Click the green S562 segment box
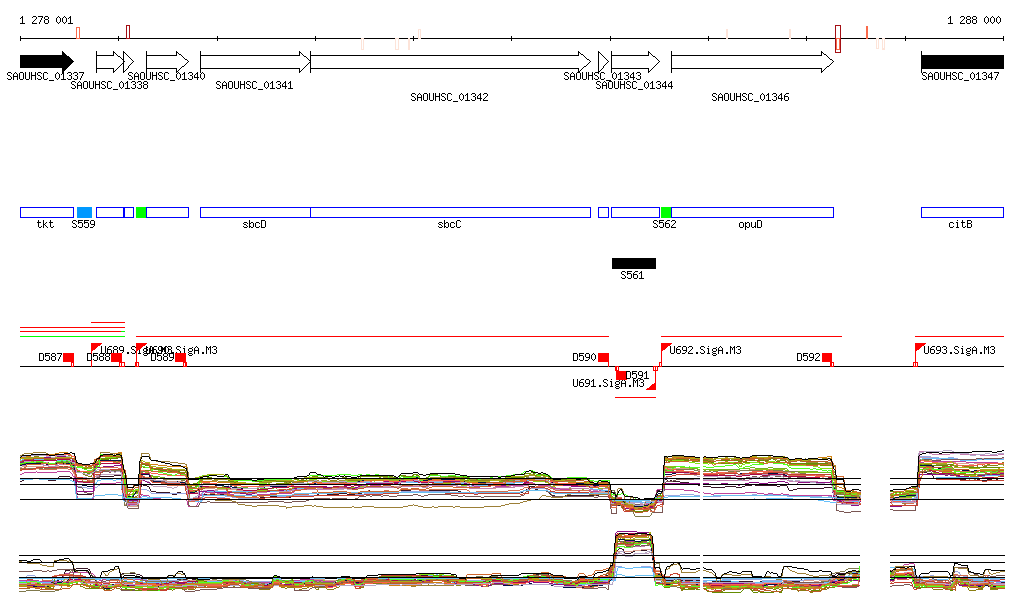The height and width of the screenshot is (611, 1024). tap(666, 213)
